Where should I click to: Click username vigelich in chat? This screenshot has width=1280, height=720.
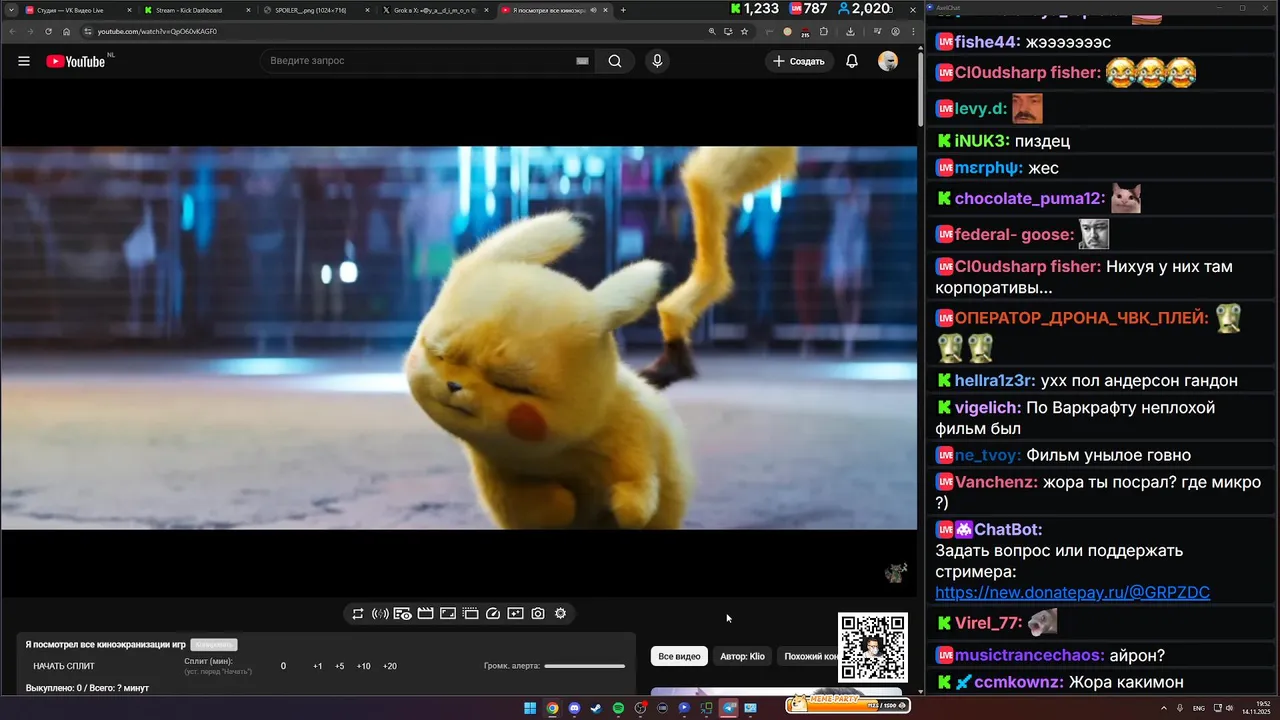pyautogui.click(x=988, y=408)
